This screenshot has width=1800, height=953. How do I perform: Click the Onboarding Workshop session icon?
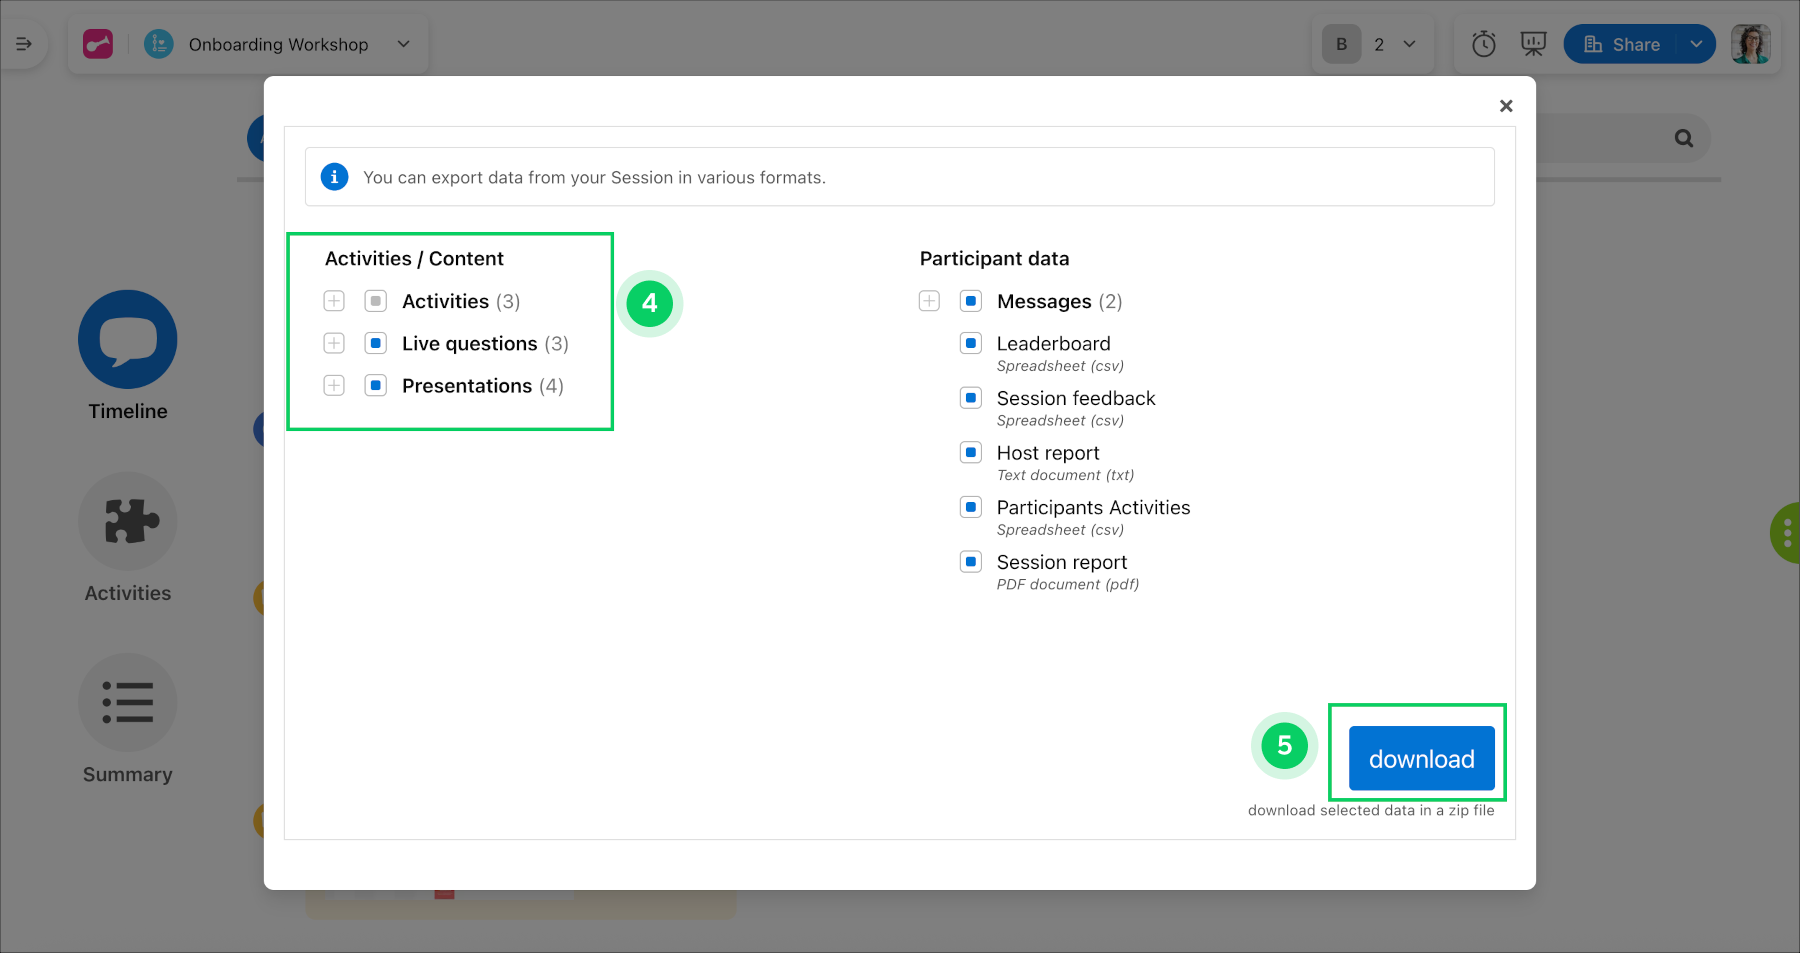pyautogui.click(x=159, y=44)
